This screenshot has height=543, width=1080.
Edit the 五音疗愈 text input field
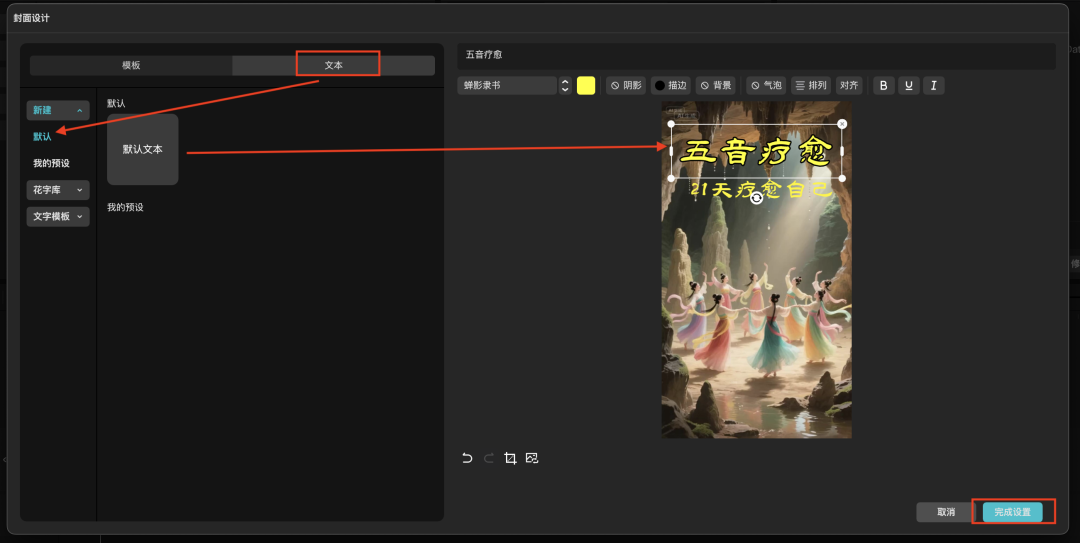point(756,55)
